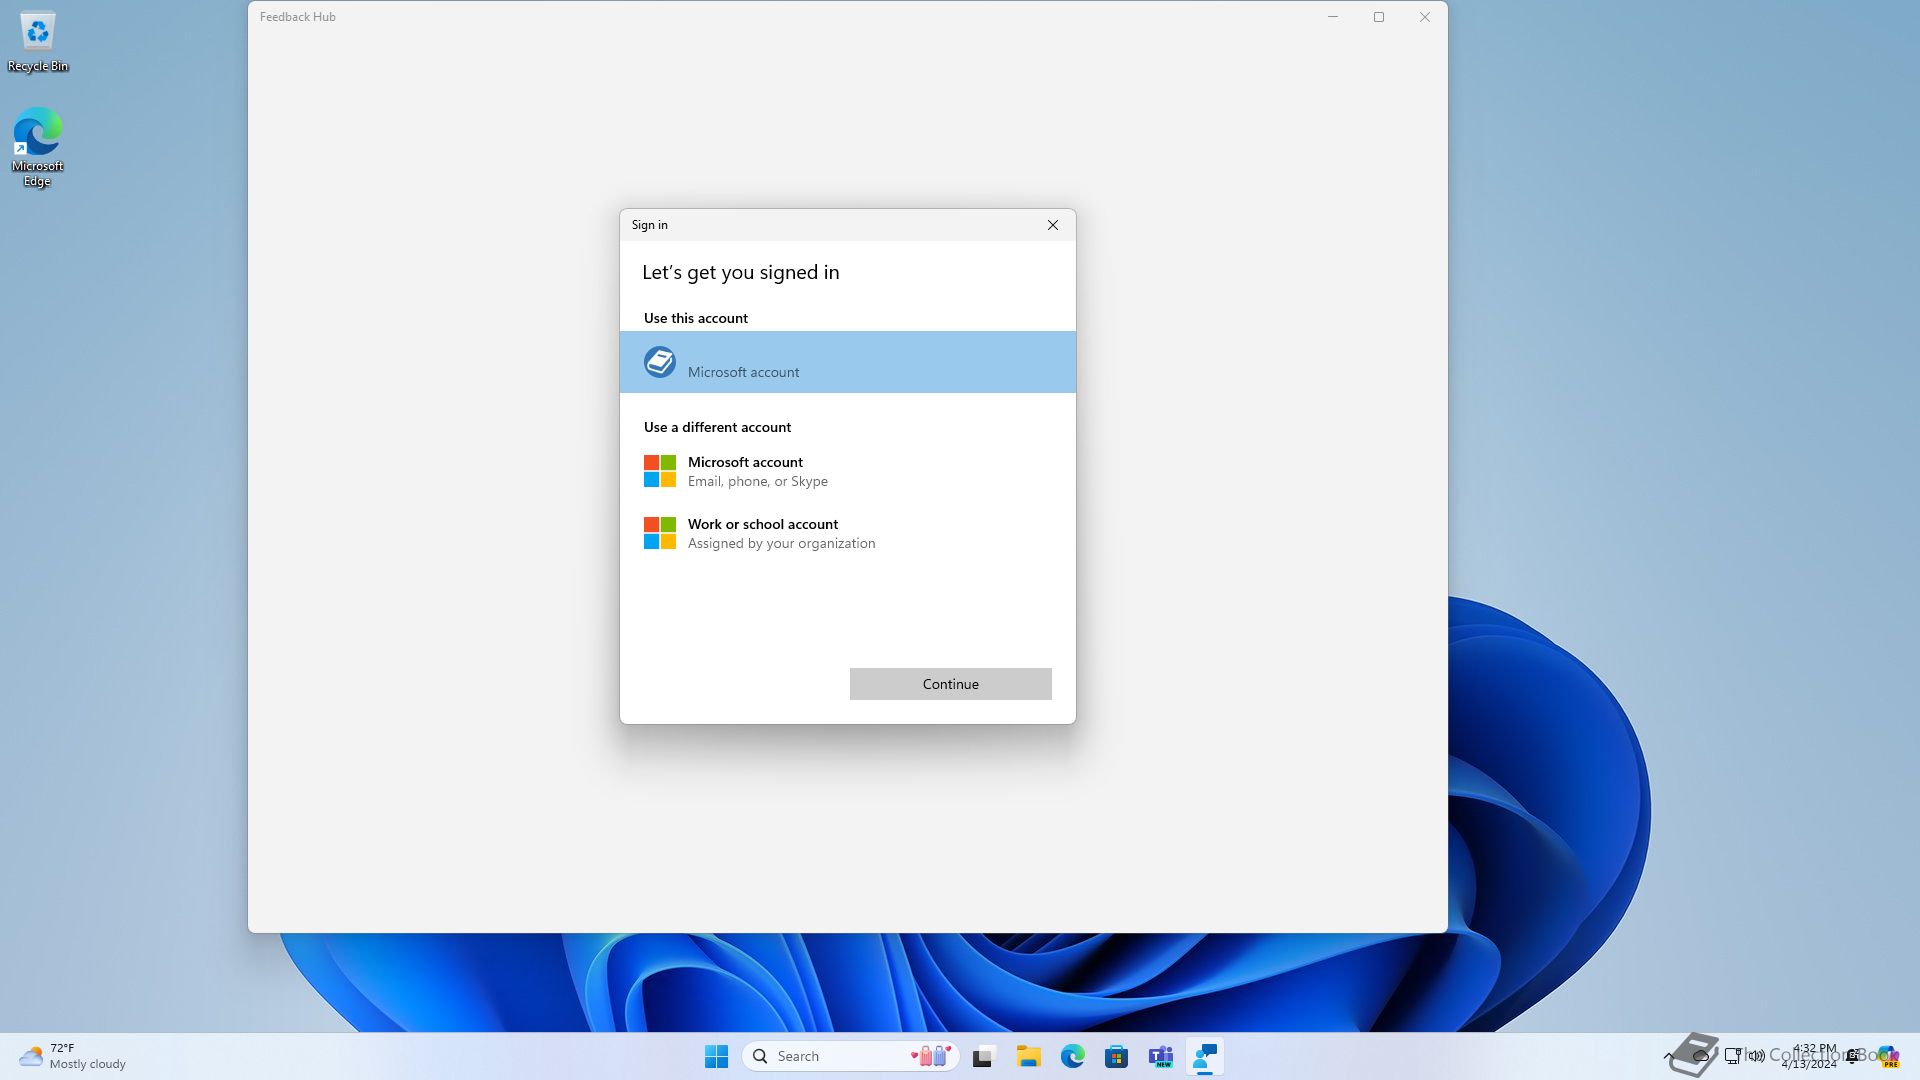Open Copilot preview from the taskbar
Image resolution: width=1920 pixels, height=1080 pixels.
[1888, 1056]
